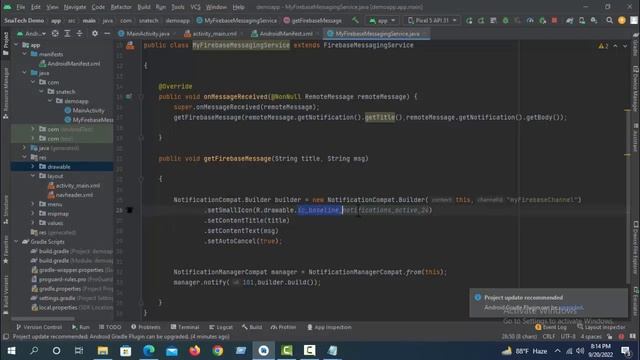Image resolution: width=640 pixels, height=360 pixels.
Task: Collapse the java folder arrow
Action: point(25,73)
